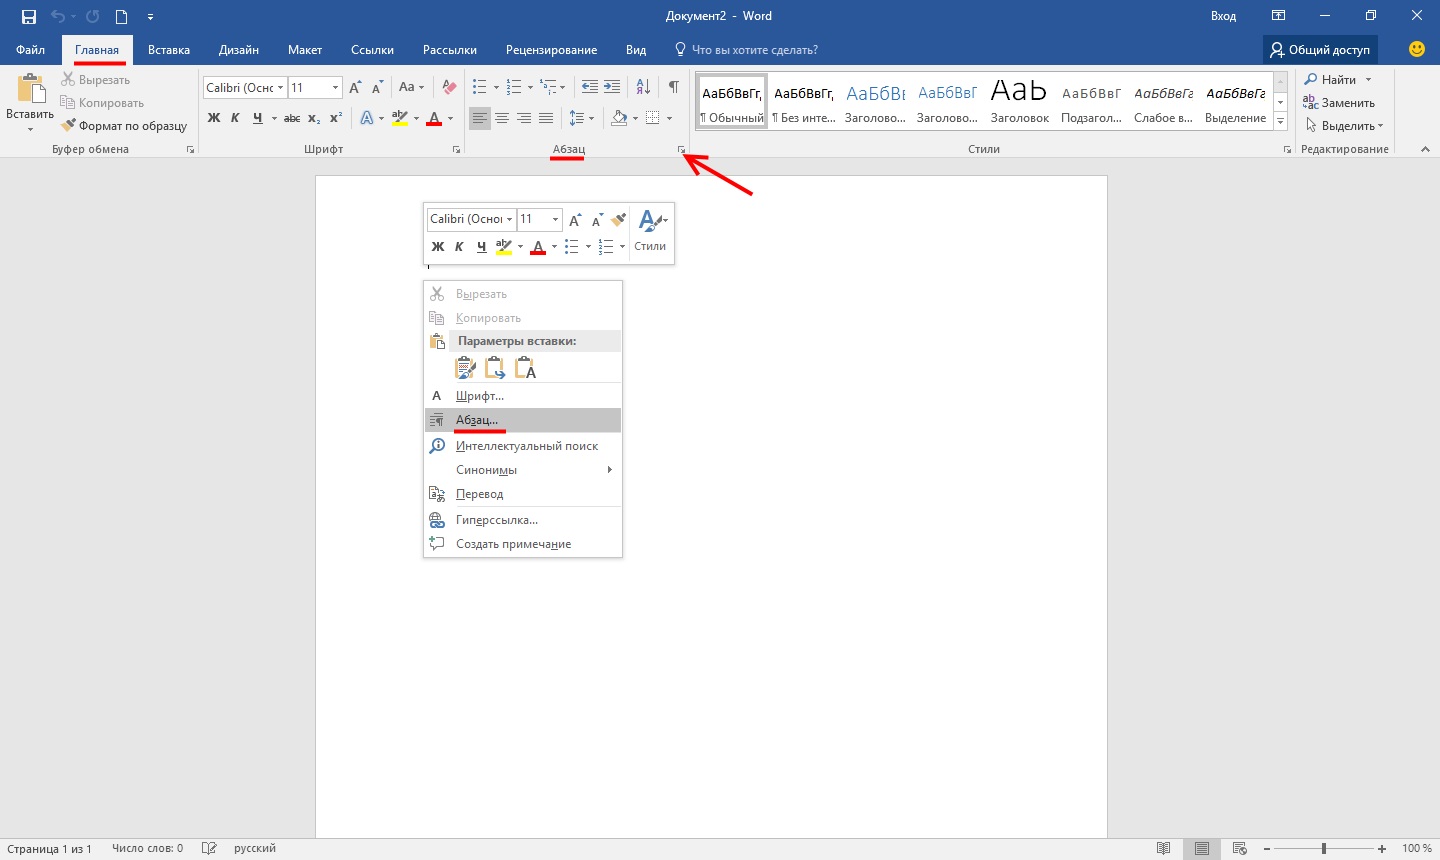The width and height of the screenshot is (1440, 860).
Task: Click Вход sign-in link
Action: (1223, 16)
